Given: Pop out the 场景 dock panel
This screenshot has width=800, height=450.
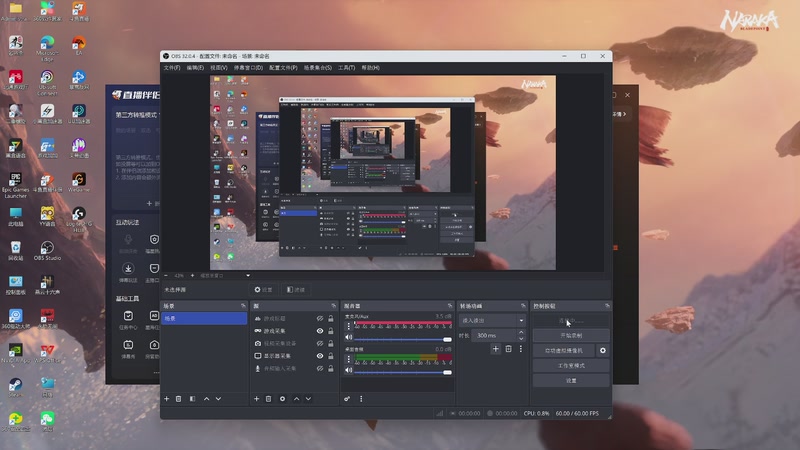Looking at the screenshot, I should click(x=243, y=306).
